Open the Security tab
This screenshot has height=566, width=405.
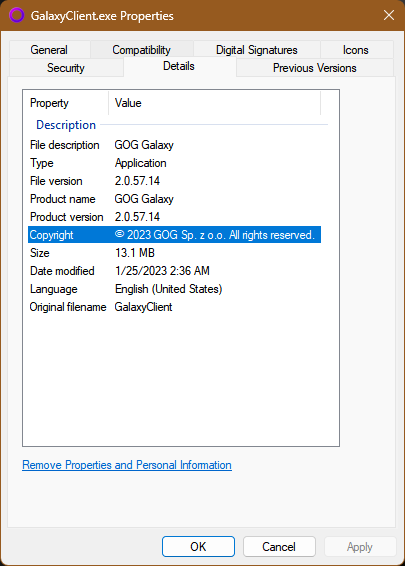pyautogui.click(x=66, y=68)
